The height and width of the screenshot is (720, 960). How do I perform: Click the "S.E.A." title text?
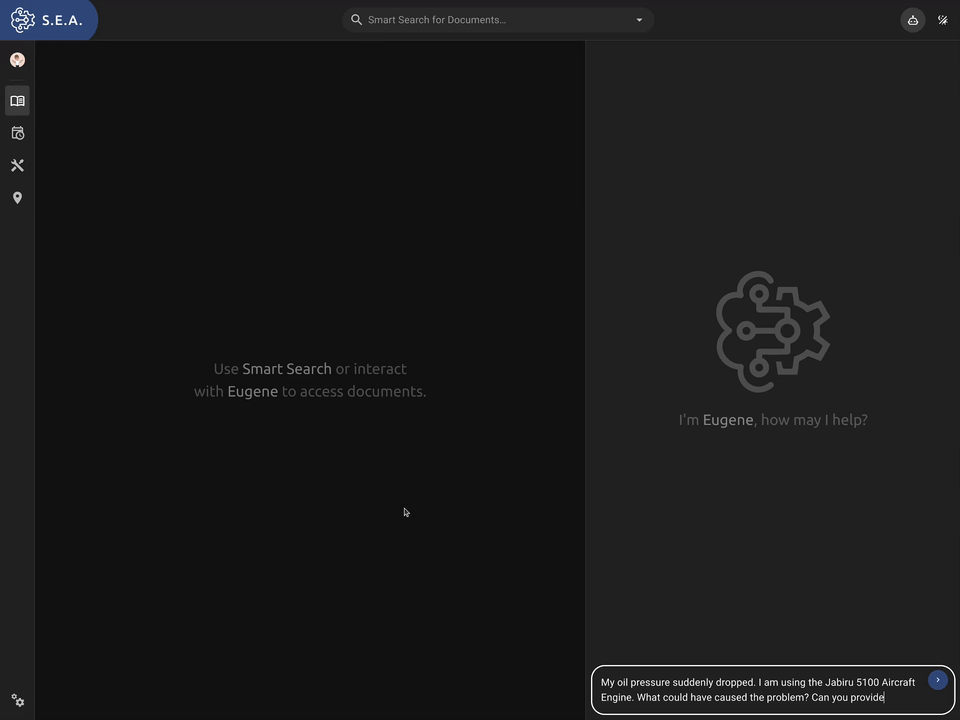pyautogui.click(x=62, y=20)
